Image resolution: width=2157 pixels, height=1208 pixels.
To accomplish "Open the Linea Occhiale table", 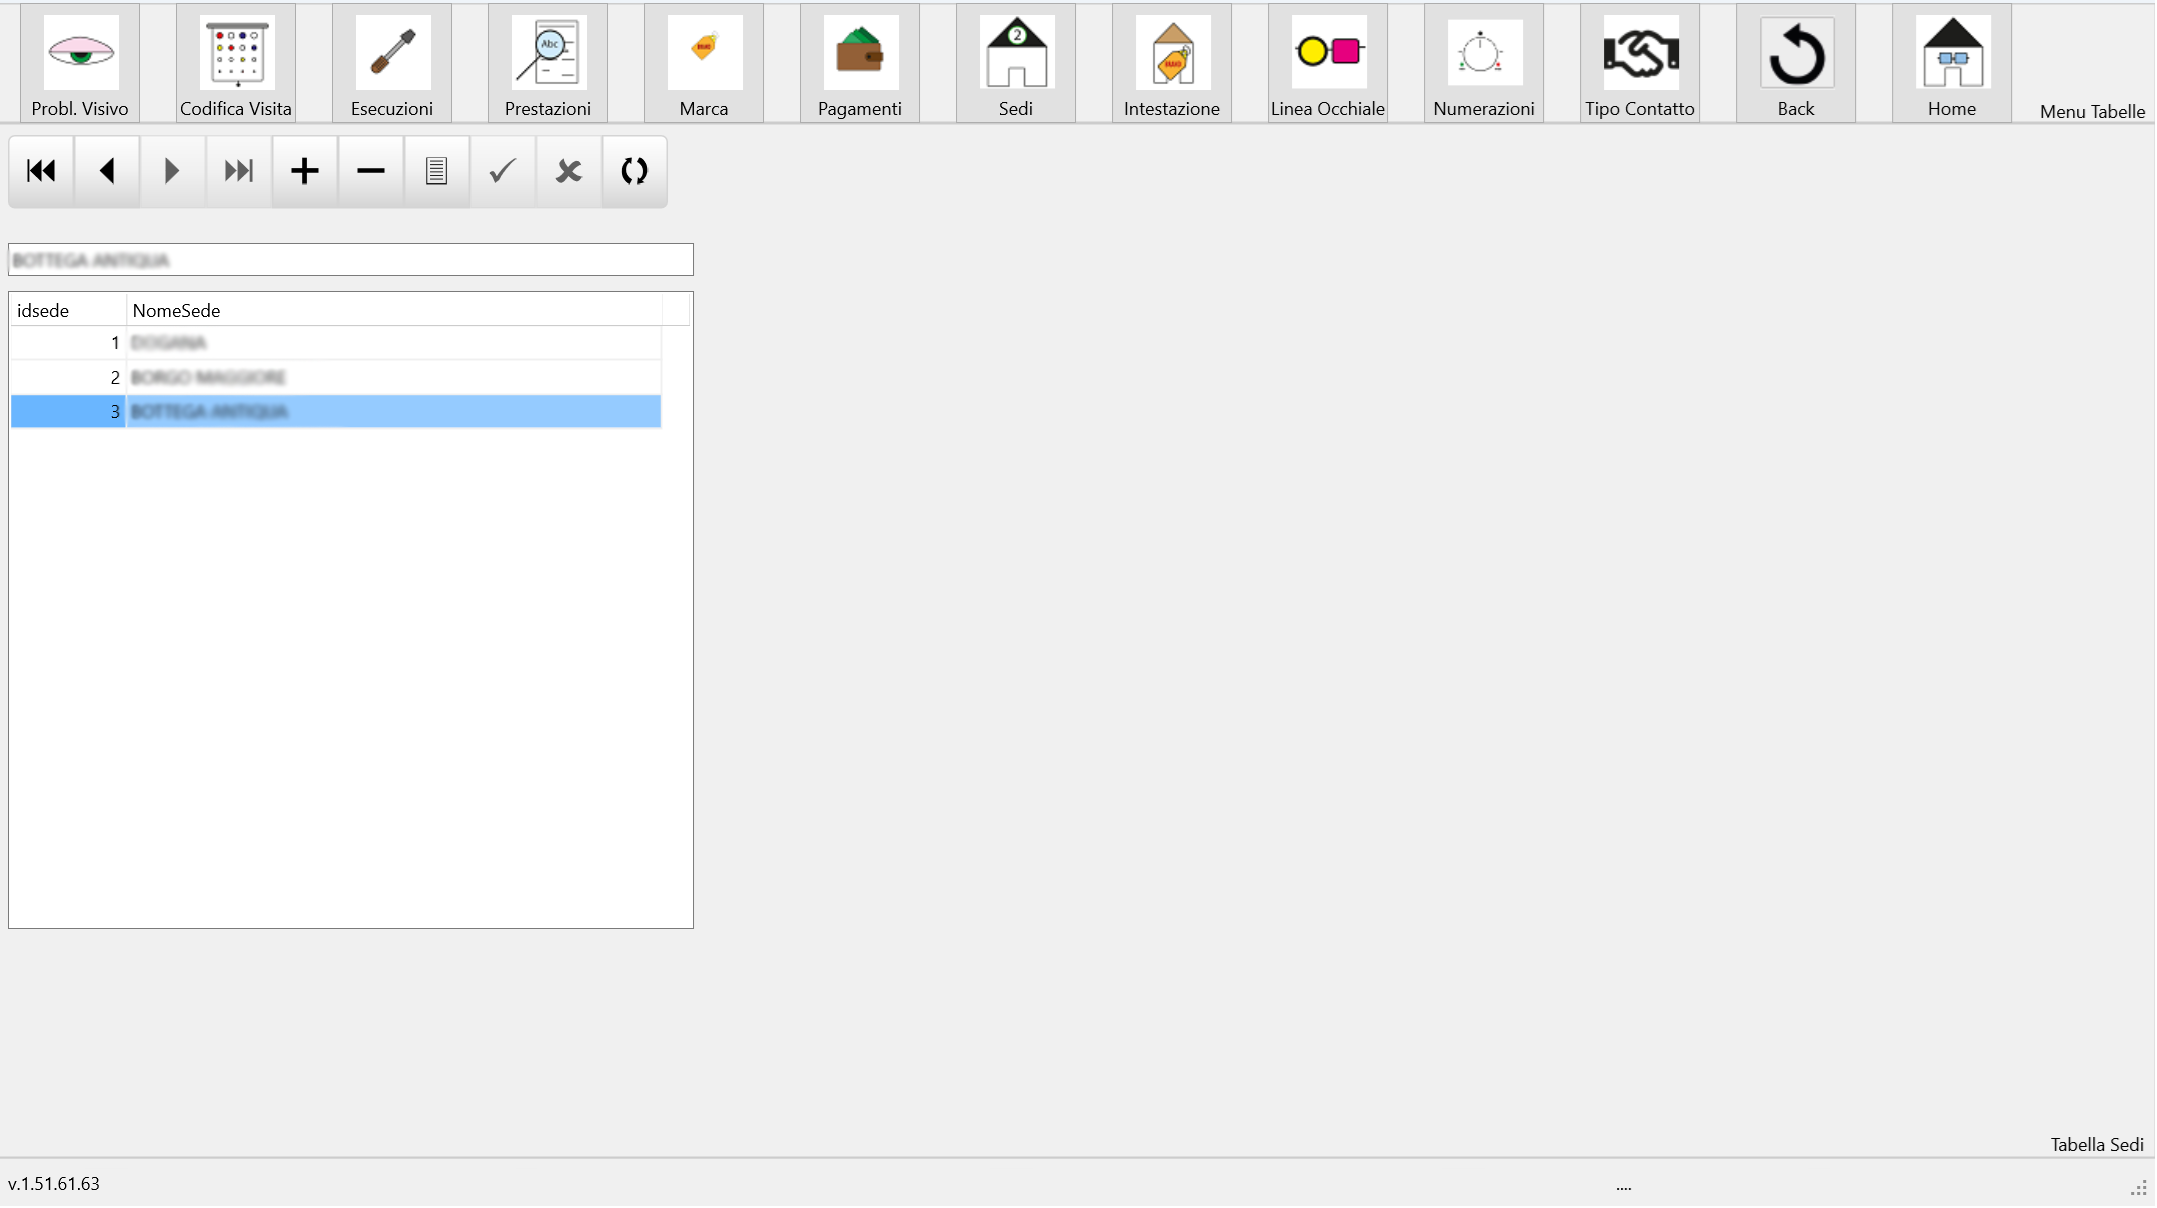I will [1328, 64].
